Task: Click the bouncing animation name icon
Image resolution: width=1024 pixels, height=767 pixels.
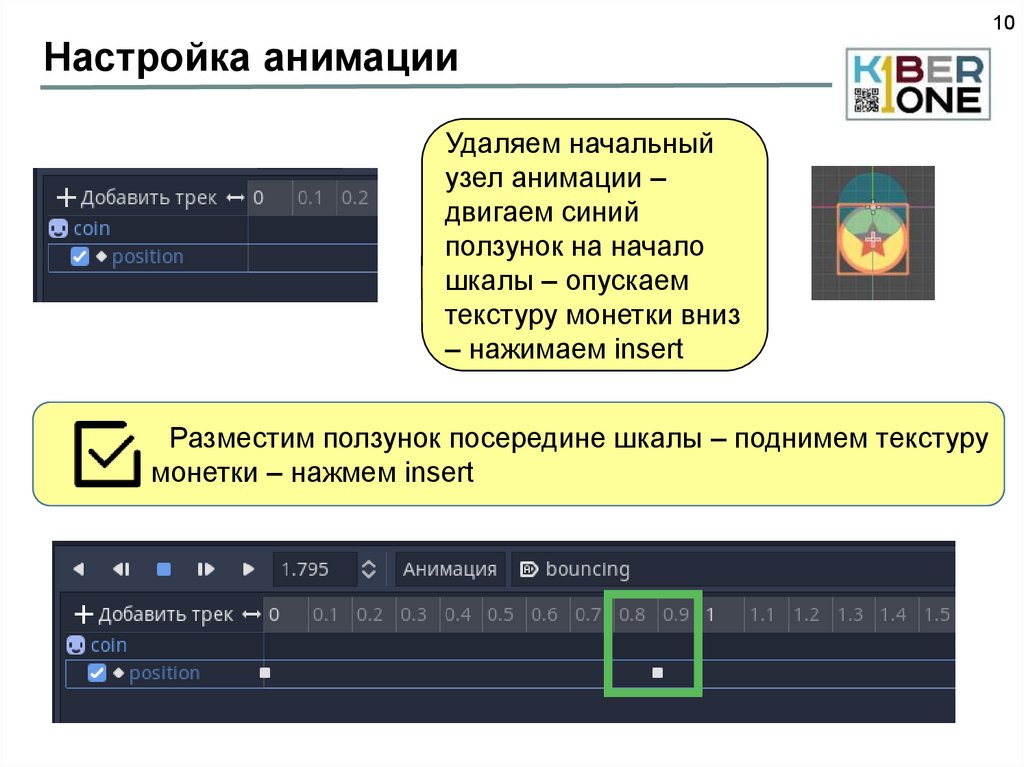Action: coord(529,569)
